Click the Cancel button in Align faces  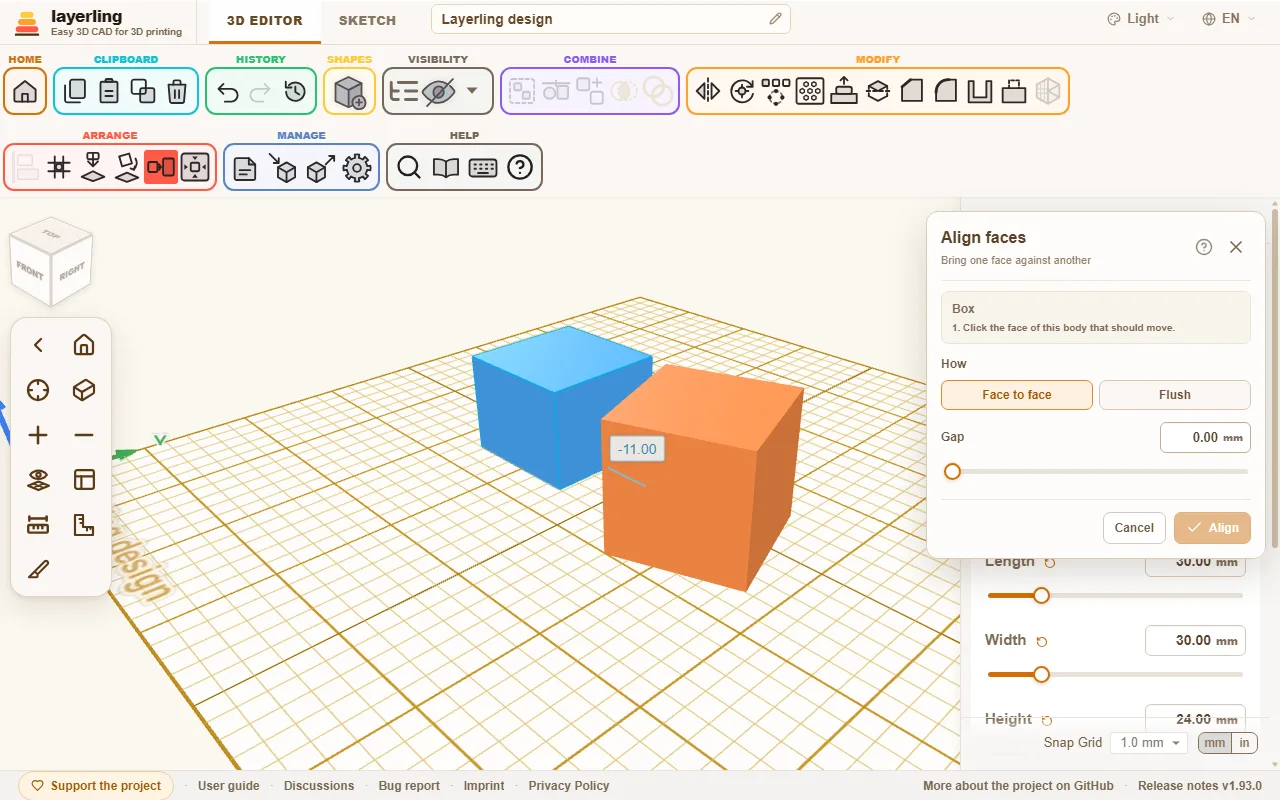(1134, 528)
